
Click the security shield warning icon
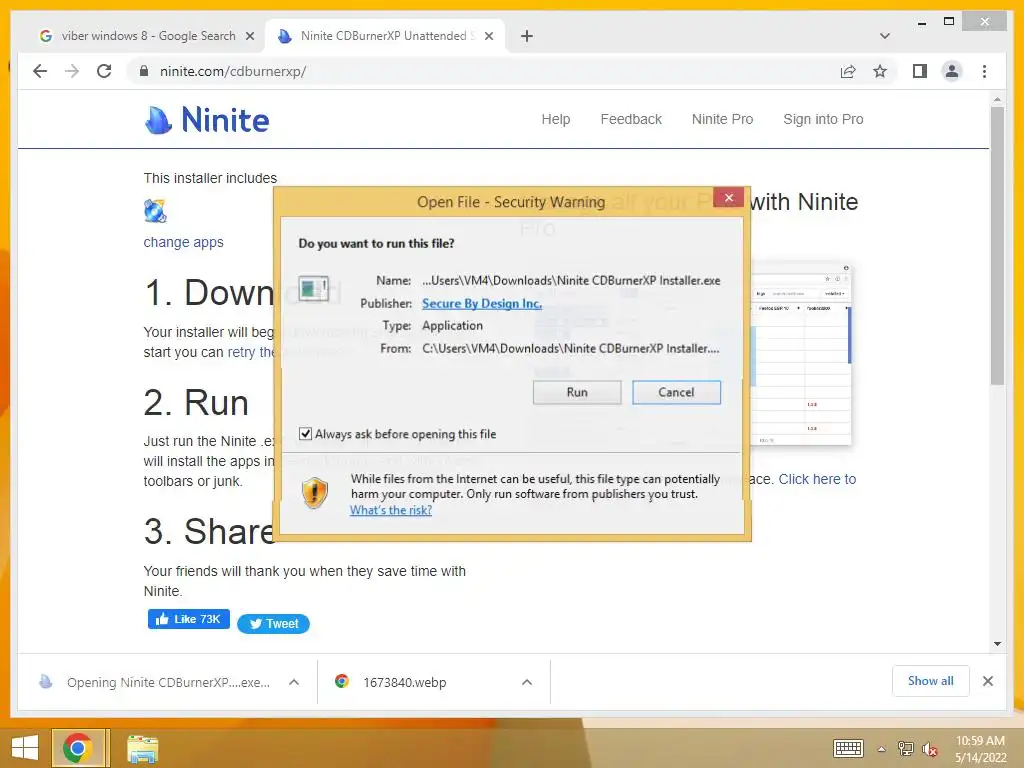pos(315,493)
